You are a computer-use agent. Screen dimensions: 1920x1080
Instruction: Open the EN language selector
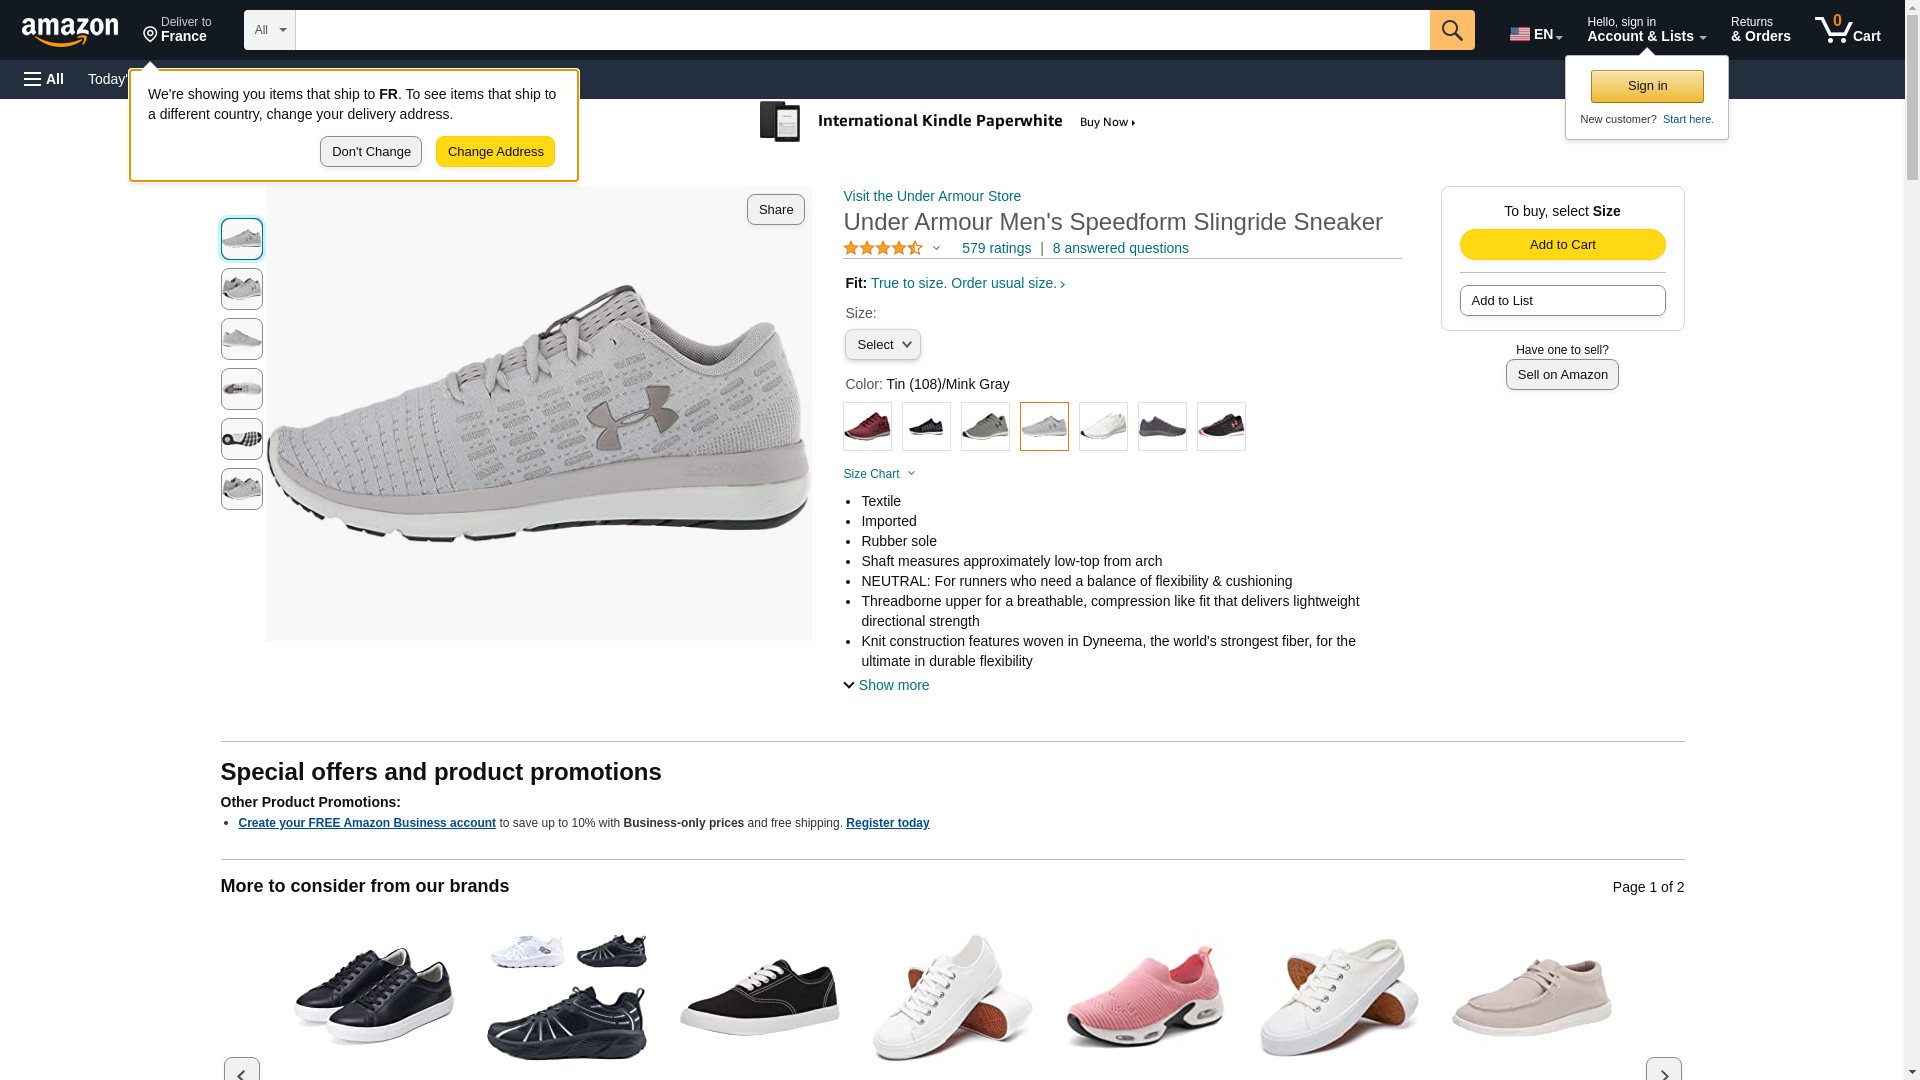(x=1535, y=34)
